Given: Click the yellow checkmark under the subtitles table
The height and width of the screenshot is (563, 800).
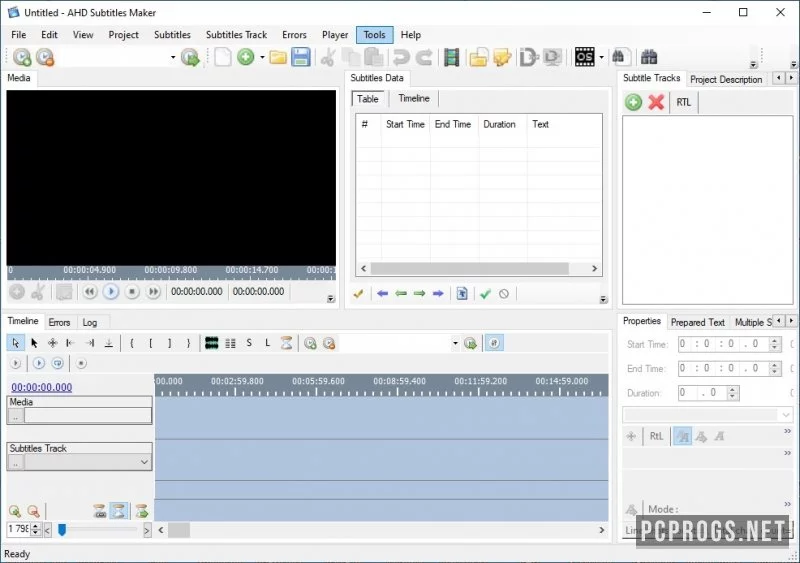Looking at the screenshot, I should (358, 293).
